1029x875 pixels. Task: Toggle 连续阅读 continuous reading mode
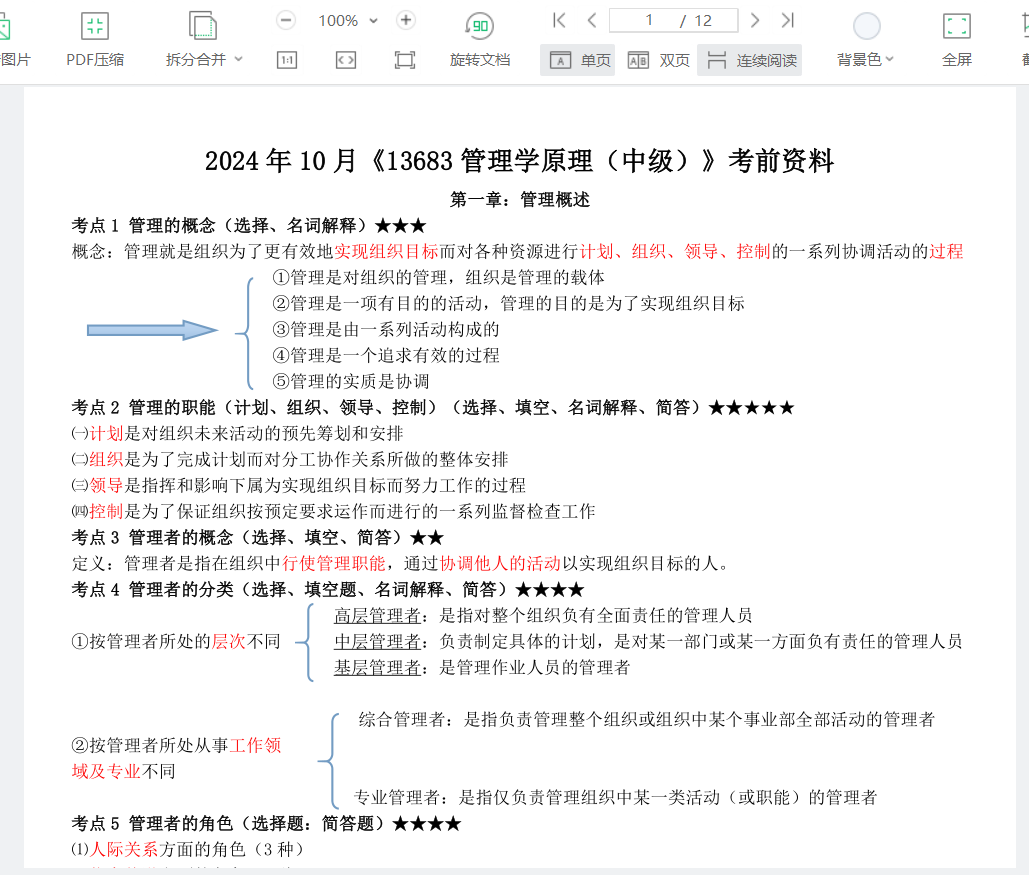pyautogui.click(x=750, y=60)
